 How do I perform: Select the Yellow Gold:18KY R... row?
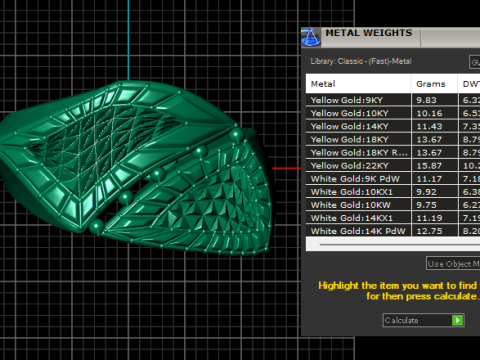click(393, 153)
